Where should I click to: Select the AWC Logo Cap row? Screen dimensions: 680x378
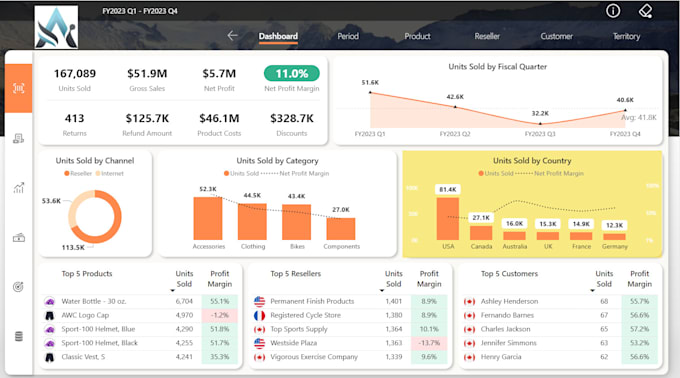click(x=140, y=315)
